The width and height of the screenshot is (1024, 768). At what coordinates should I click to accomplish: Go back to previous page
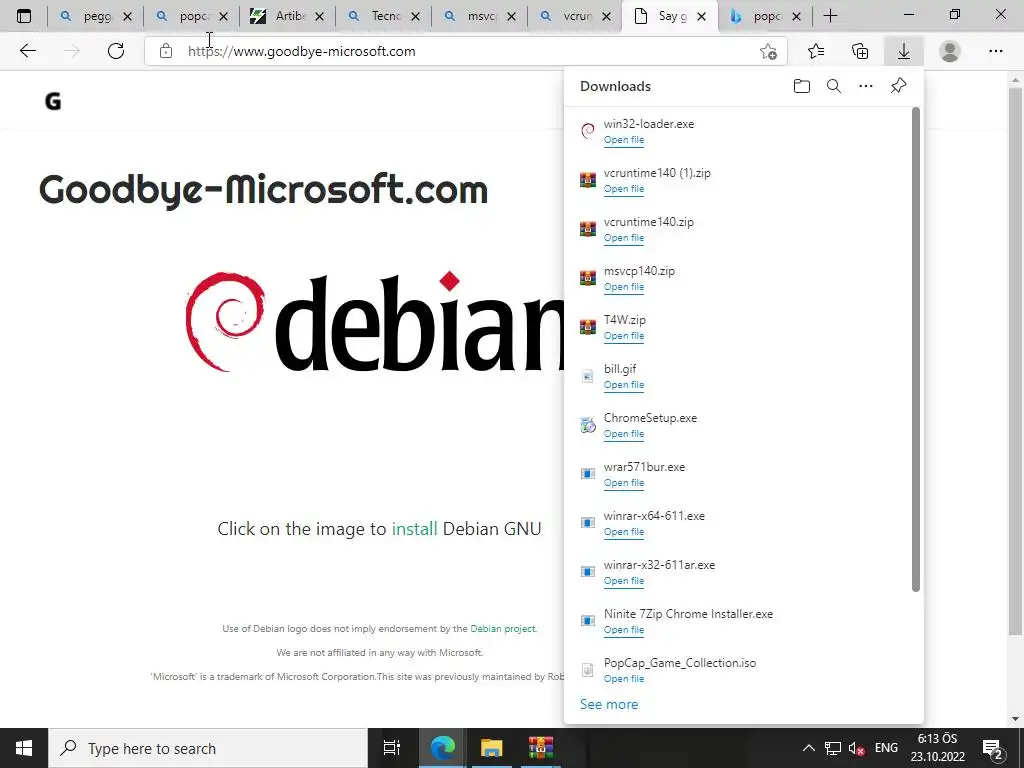pos(27,51)
